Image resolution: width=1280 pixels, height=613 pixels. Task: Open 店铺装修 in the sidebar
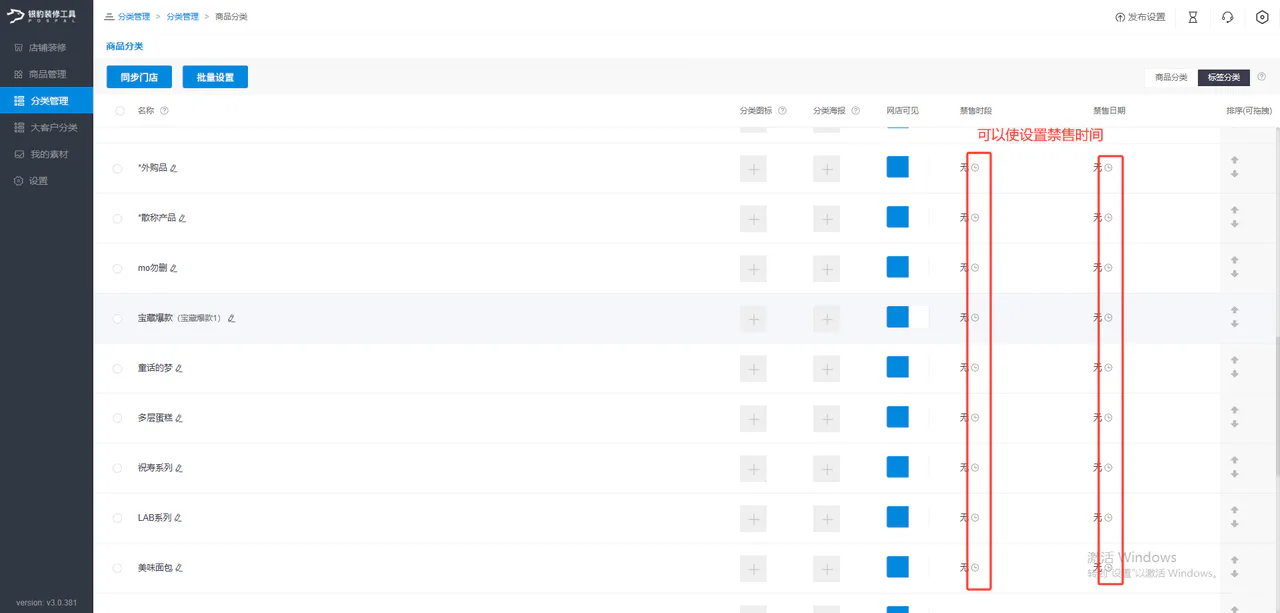46,47
